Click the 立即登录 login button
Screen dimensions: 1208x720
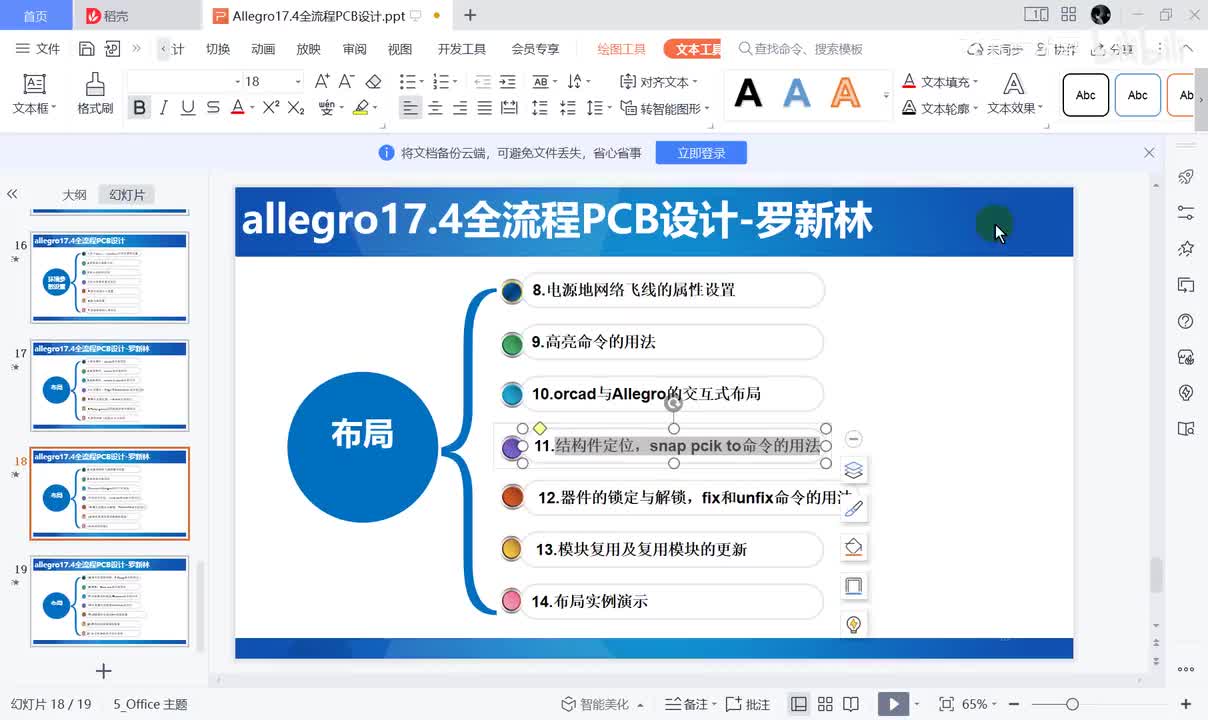point(701,153)
